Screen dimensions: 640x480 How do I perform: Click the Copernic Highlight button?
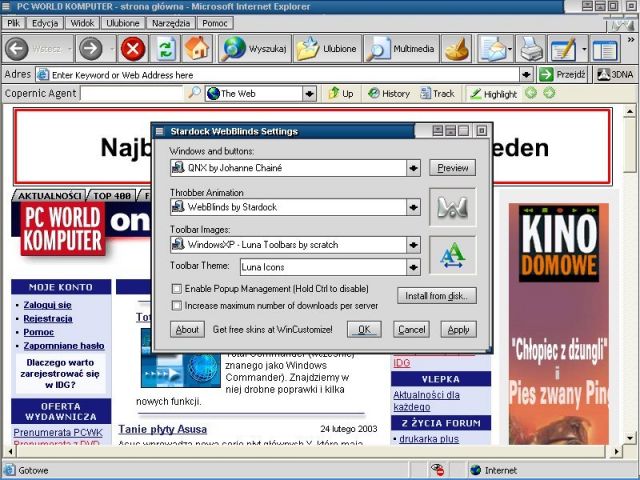pyautogui.click(x=493, y=94)
